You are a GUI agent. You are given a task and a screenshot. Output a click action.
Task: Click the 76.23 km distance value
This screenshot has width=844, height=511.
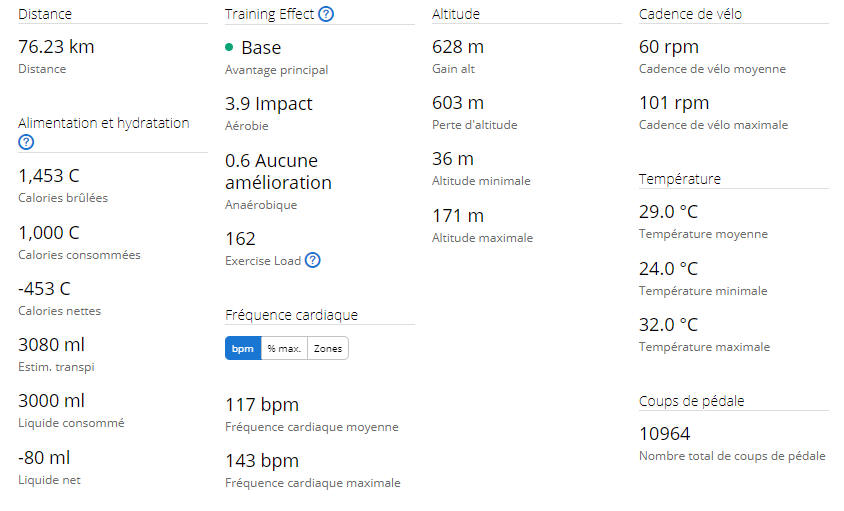click(56, 47)
